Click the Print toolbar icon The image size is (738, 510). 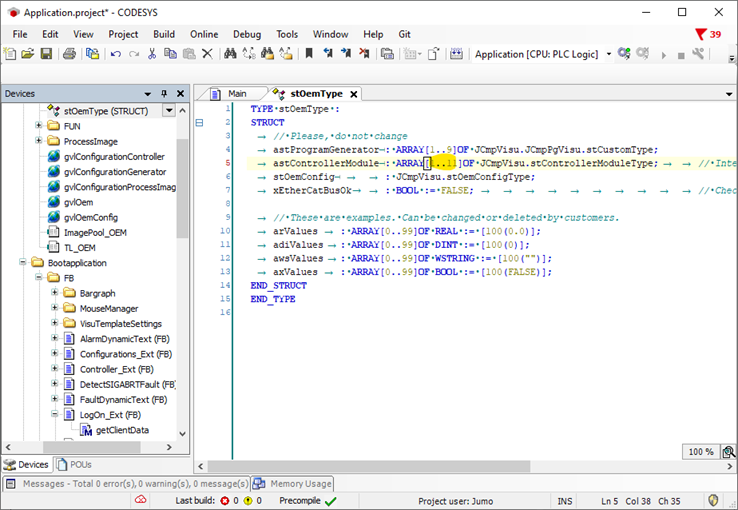pos(69,54)
